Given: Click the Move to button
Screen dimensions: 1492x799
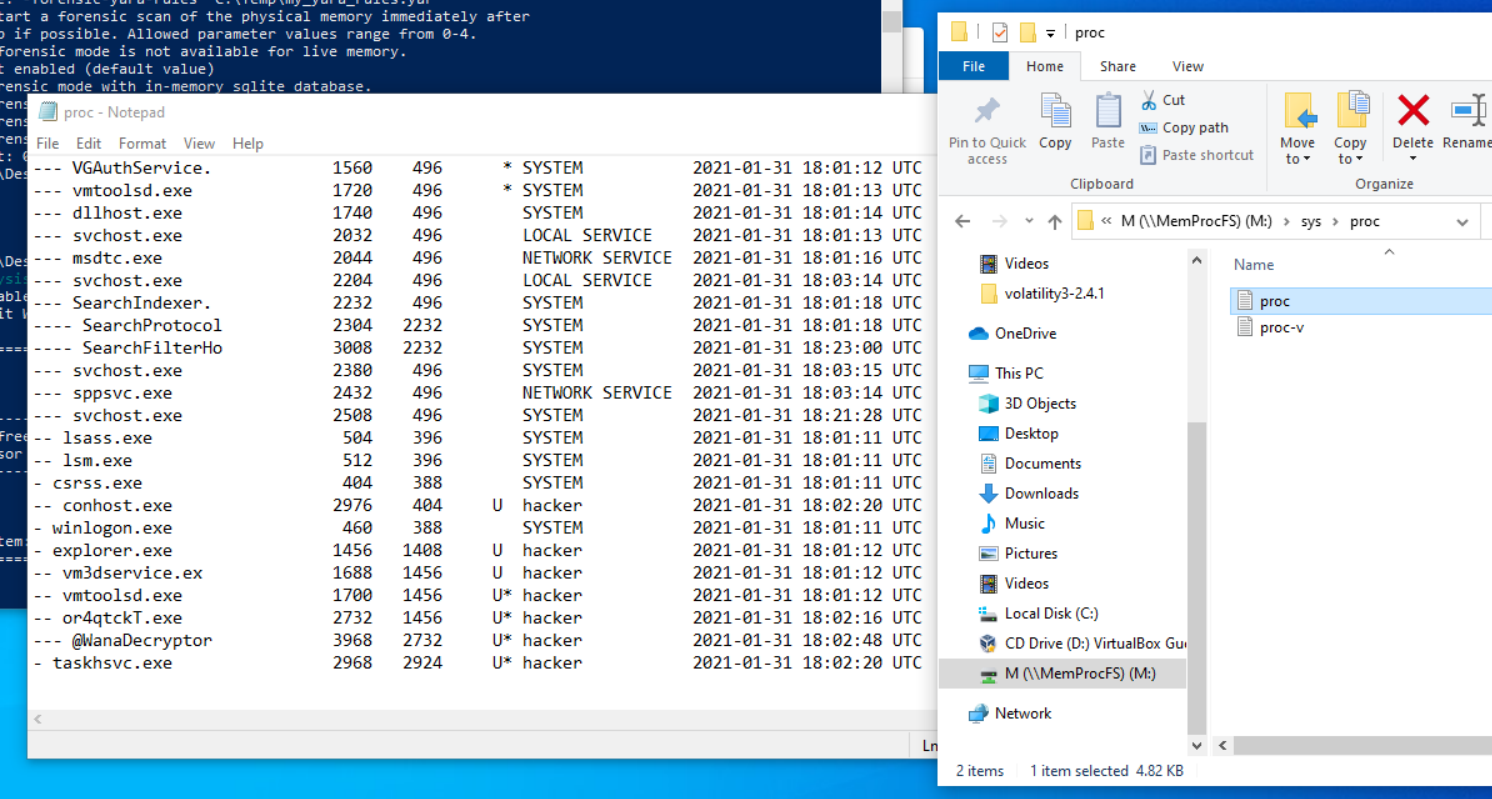Looking at the screenshot, I should [1298, 128].
